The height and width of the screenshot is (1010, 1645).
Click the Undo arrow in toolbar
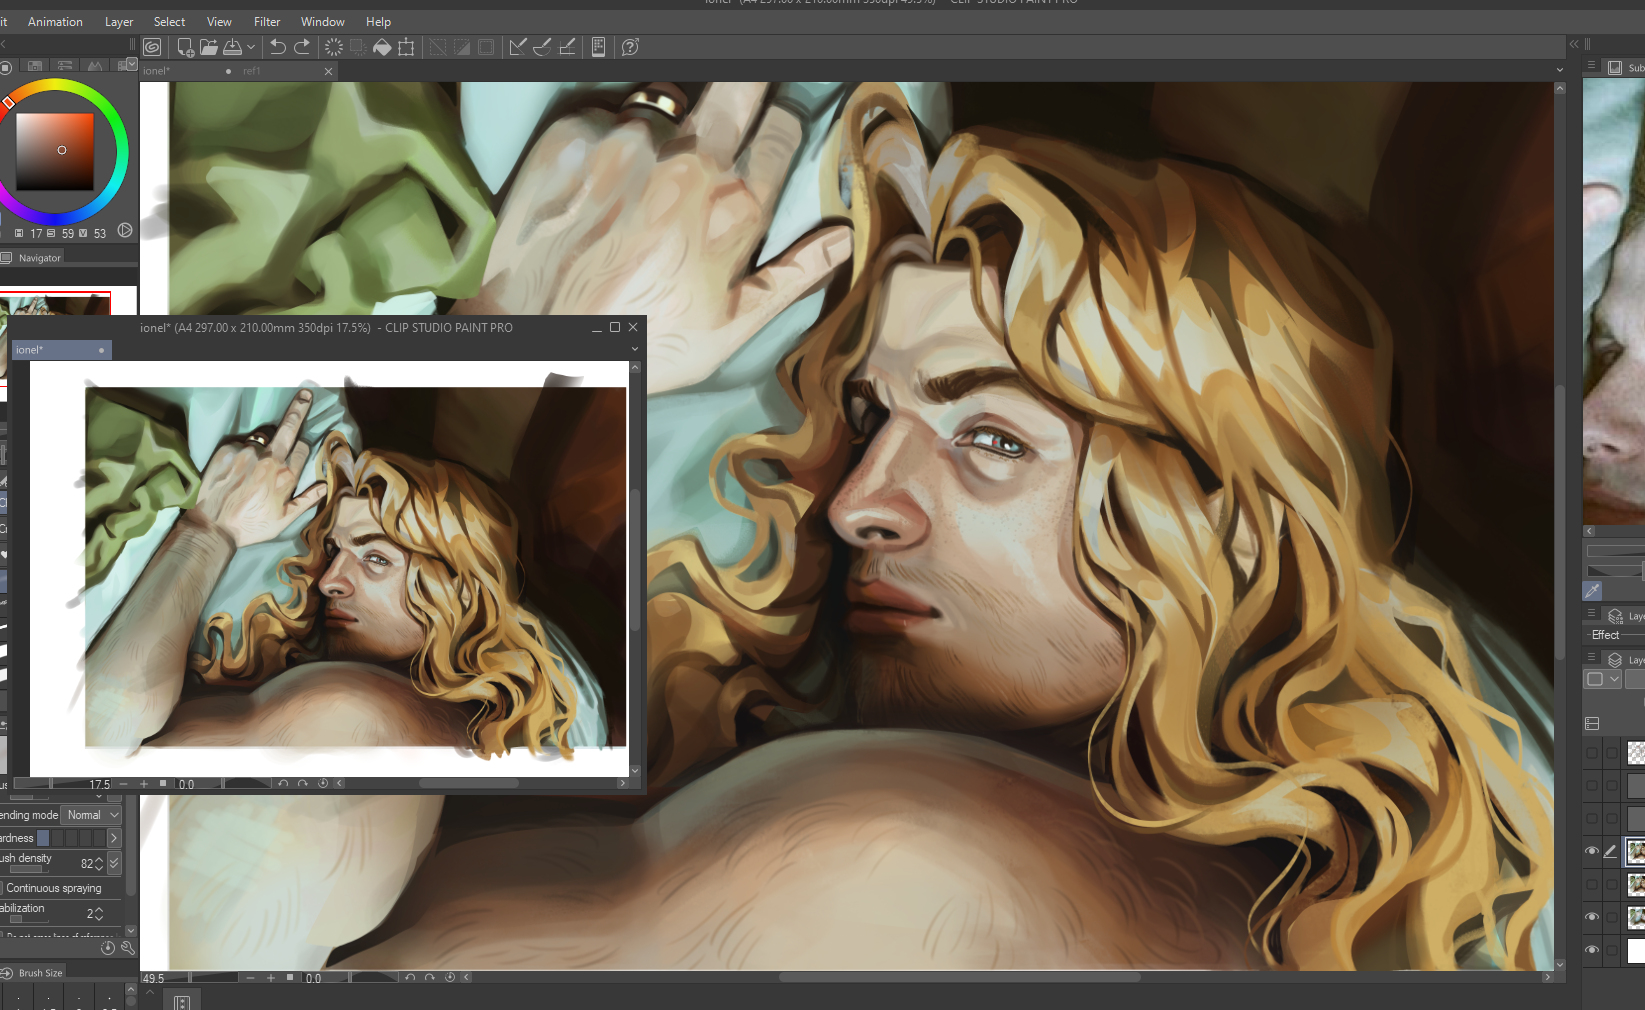click(278, 47)
